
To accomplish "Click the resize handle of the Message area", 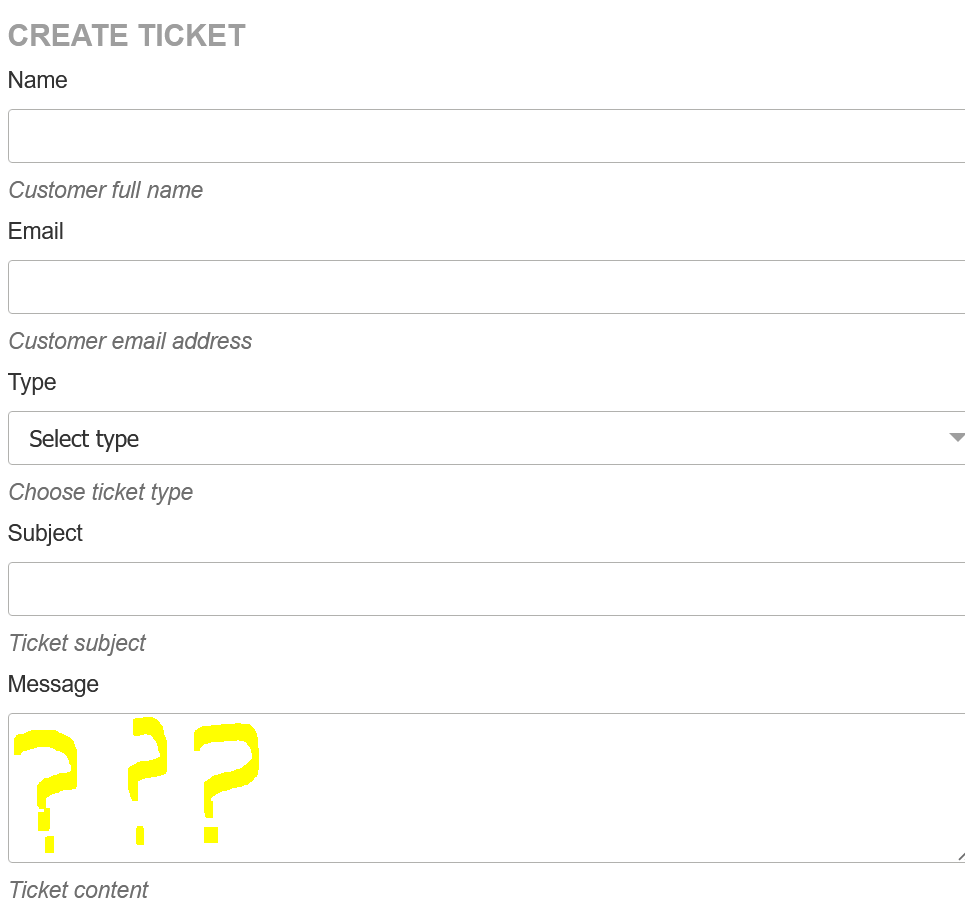I will pyautogui.click(x=958, y=856).
